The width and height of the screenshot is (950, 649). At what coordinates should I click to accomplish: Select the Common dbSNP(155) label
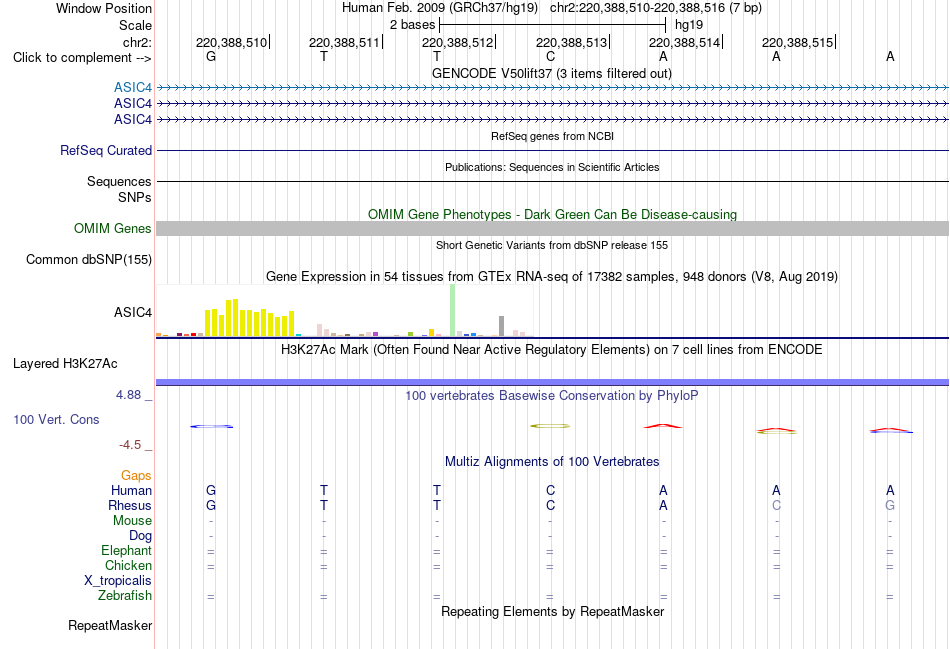[x=89, y=259]
